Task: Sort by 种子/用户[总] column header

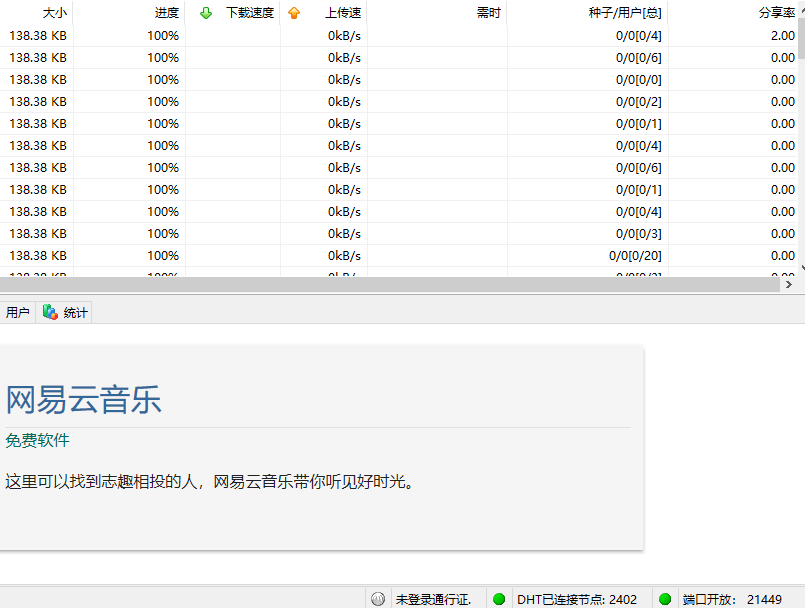Action: click(x=588, y=12)
